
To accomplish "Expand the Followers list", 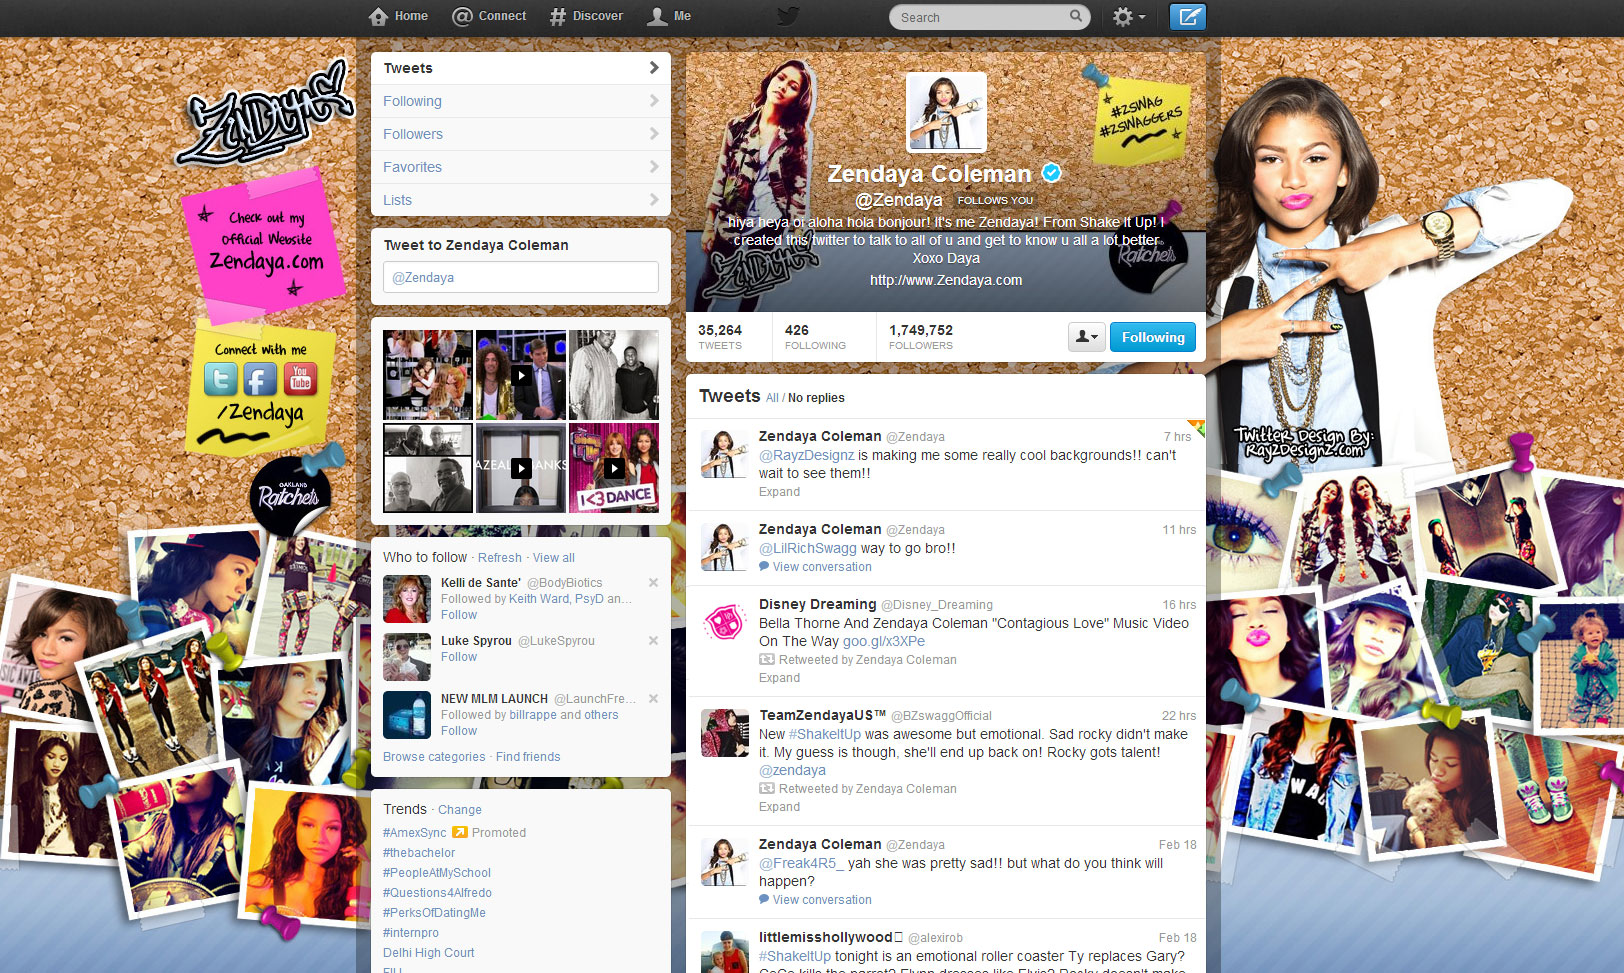I will pyautogui.click(x=520, y=134).
